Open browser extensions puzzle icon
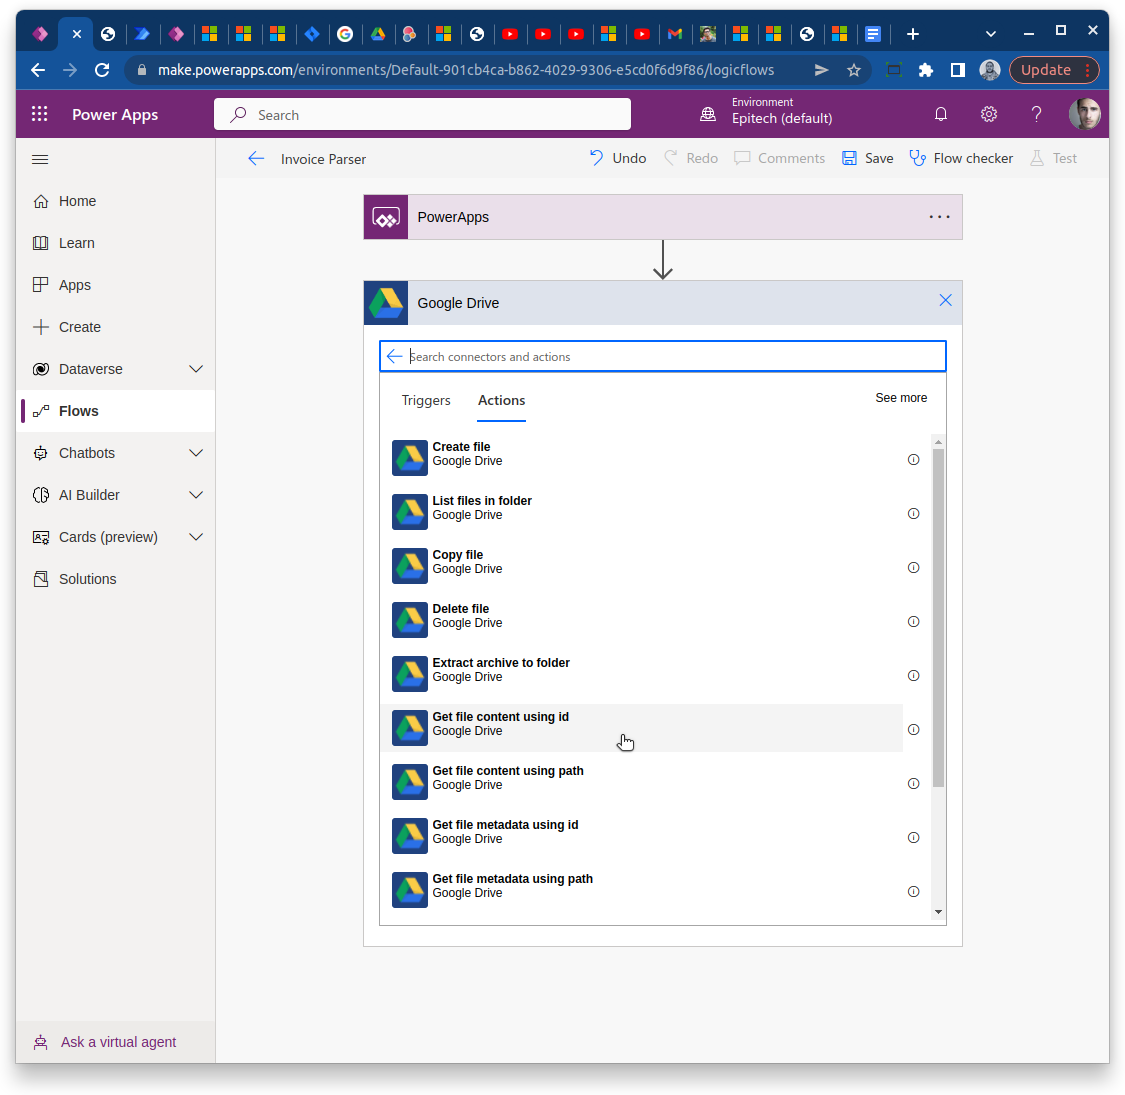 click(926, 70)
